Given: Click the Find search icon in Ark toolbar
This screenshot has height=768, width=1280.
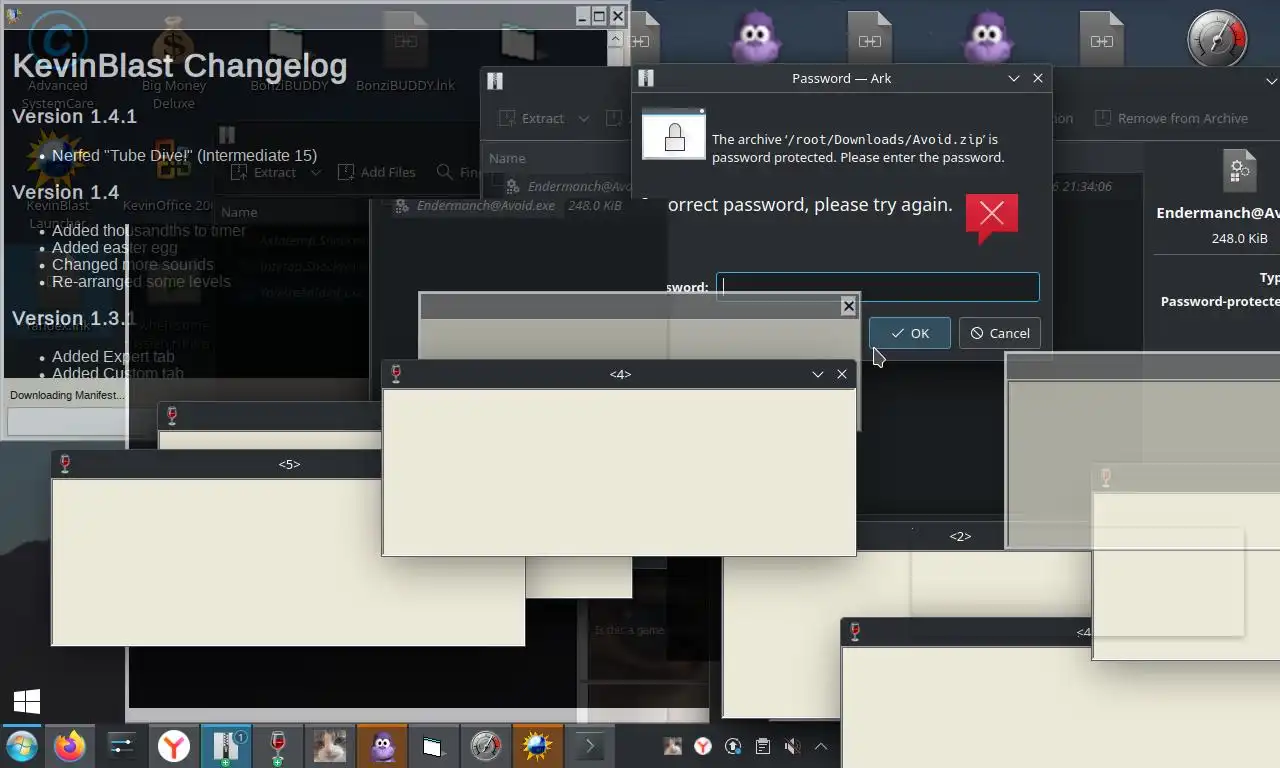Looking at the screenshot, I should pyautogui.click(x=445, y=172).
